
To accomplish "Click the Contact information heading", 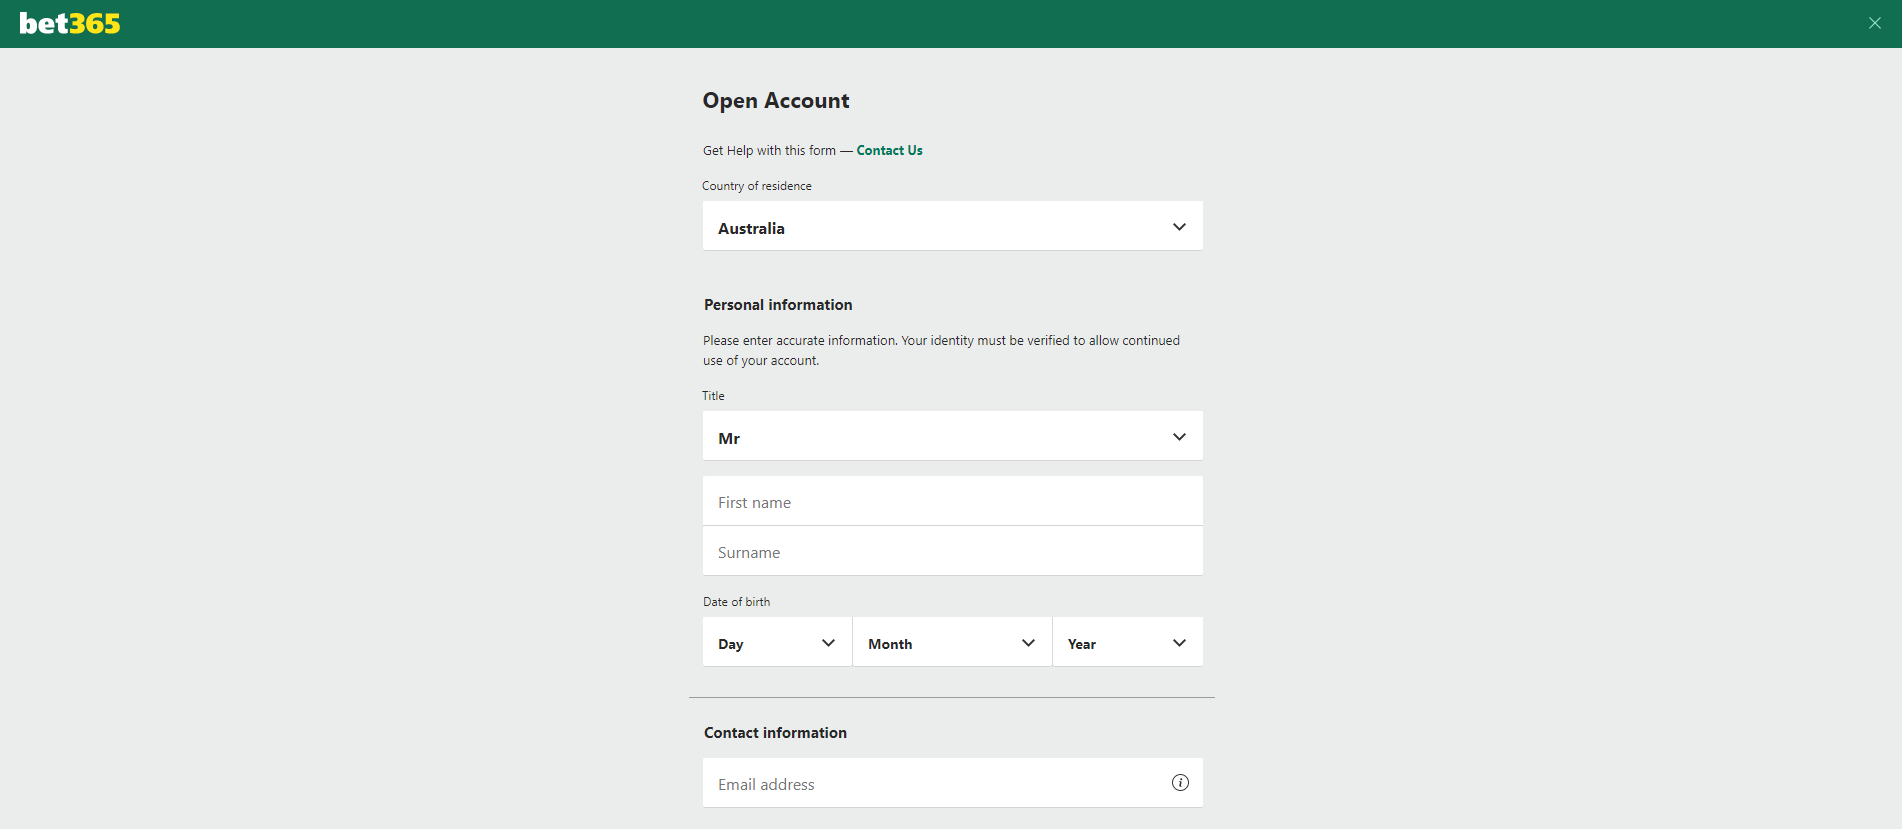I will click(775, 733).
